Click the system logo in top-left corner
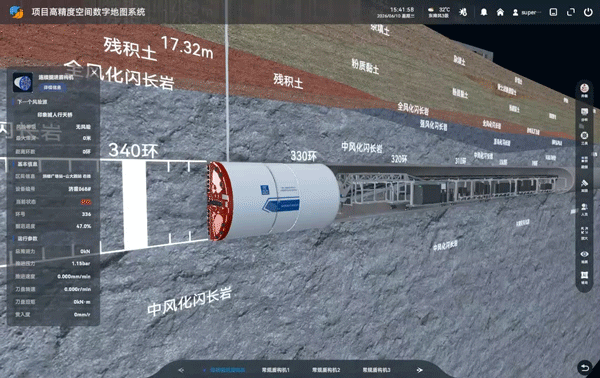The height and width of the screenshot is (378, 600). [x=16, y=12]
